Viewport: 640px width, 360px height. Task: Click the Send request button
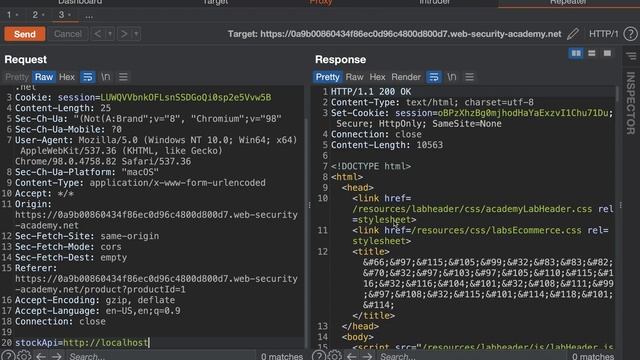coord(25,34)
